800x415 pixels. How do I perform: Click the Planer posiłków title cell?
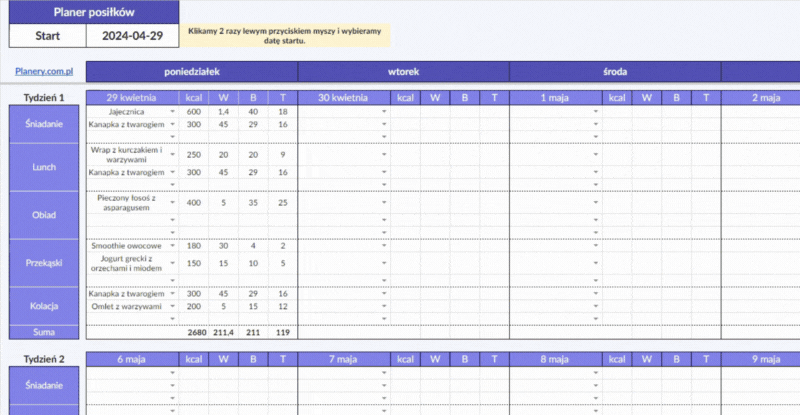(94, 12)
